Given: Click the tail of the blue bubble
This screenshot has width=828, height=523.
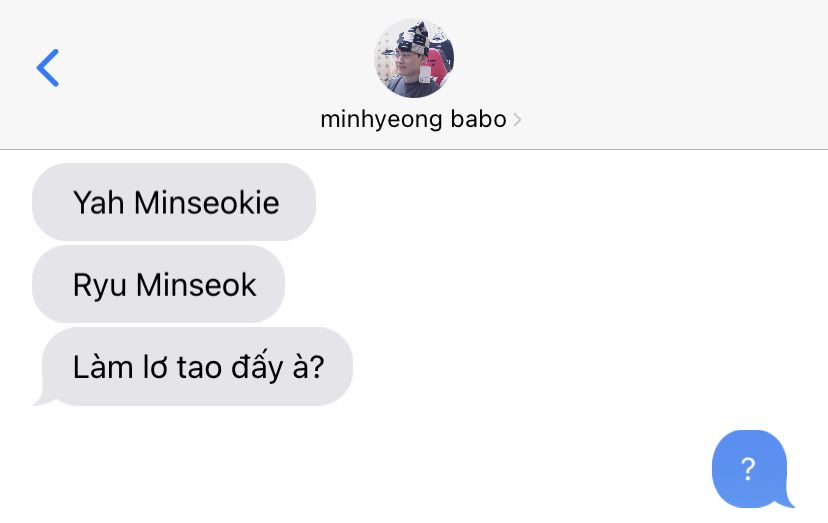Looking at the screenshot, I should [x=787, y=500].
